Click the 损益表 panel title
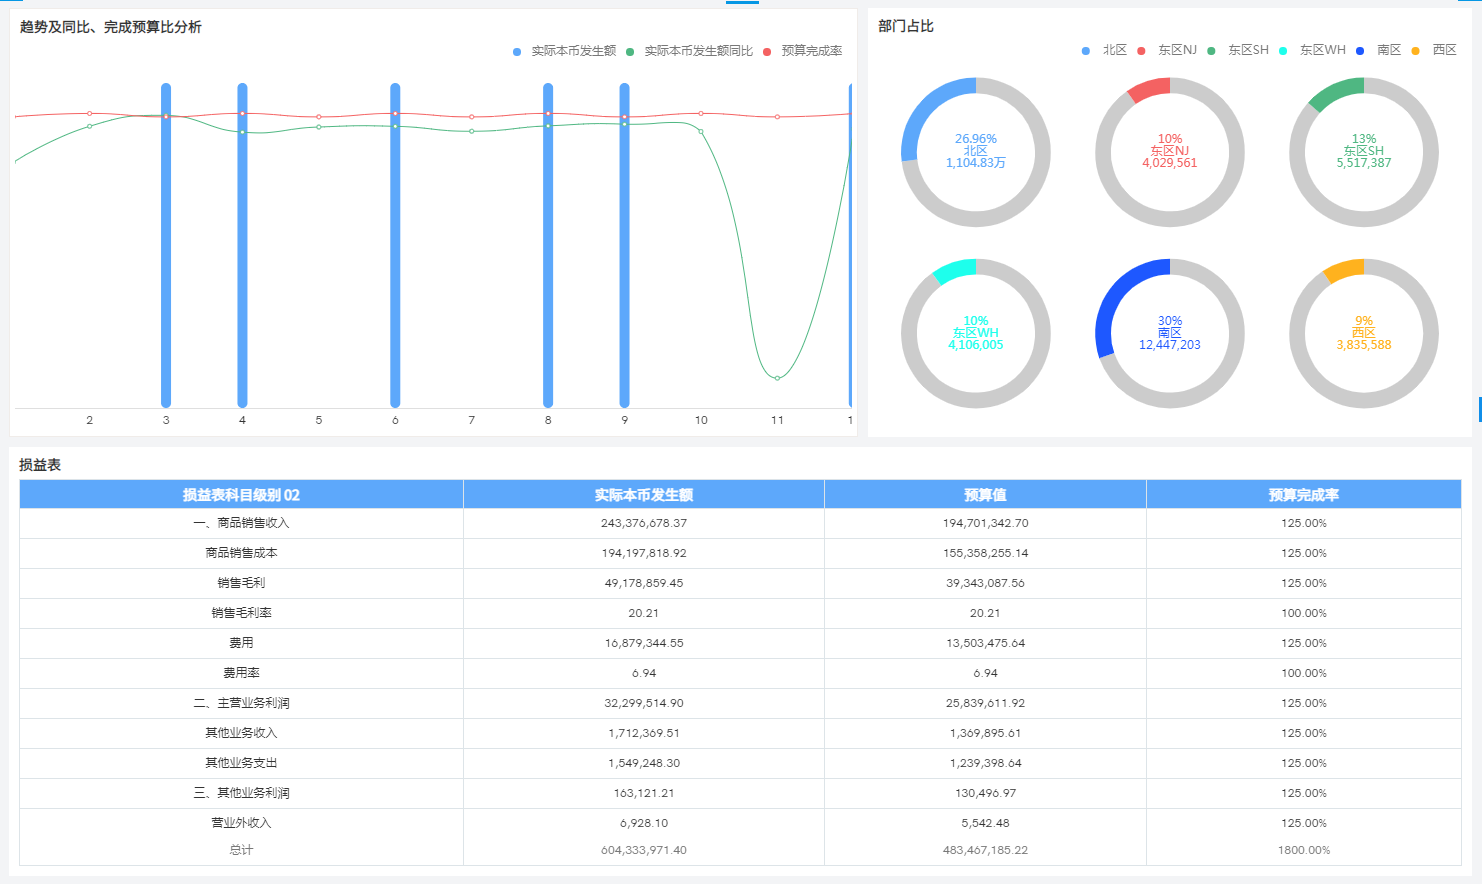1482x884 pixels. [40, 465]
